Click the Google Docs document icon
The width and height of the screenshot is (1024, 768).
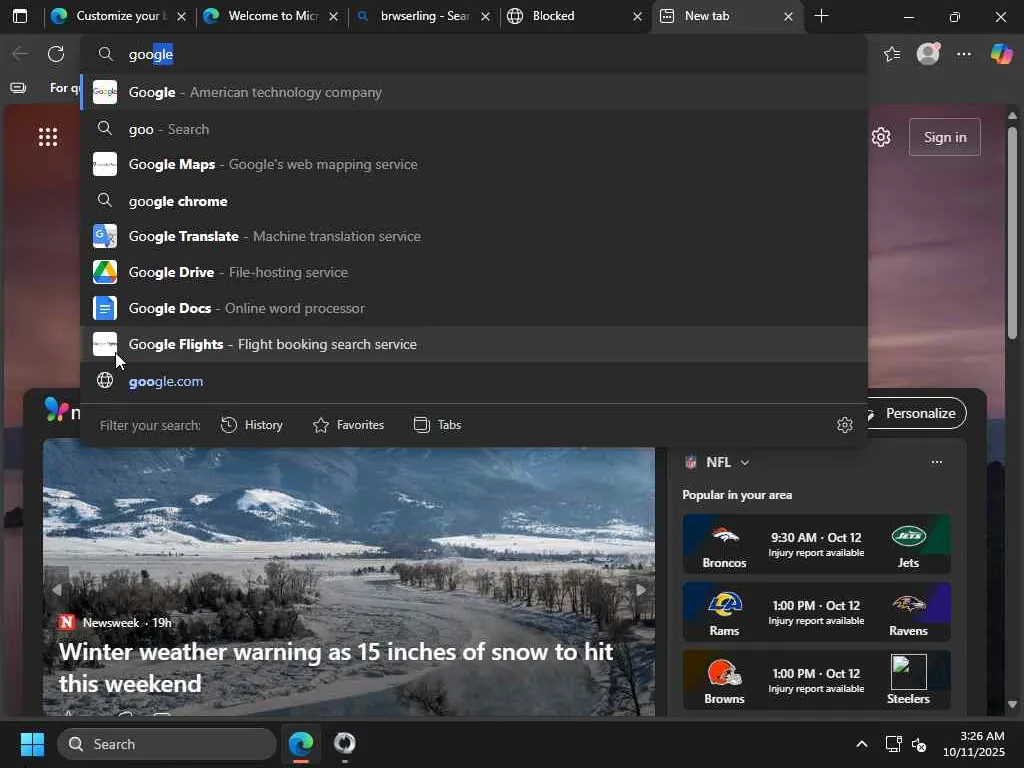[104, 308]
